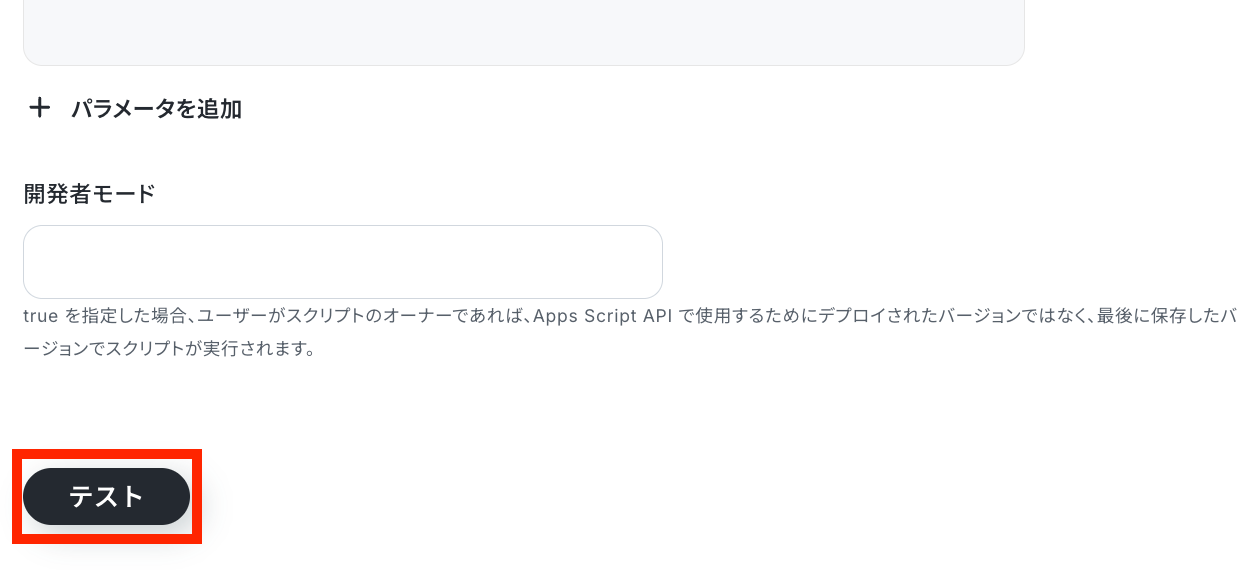Click the help text mentioning Apps Script API

tap(629, 317)
